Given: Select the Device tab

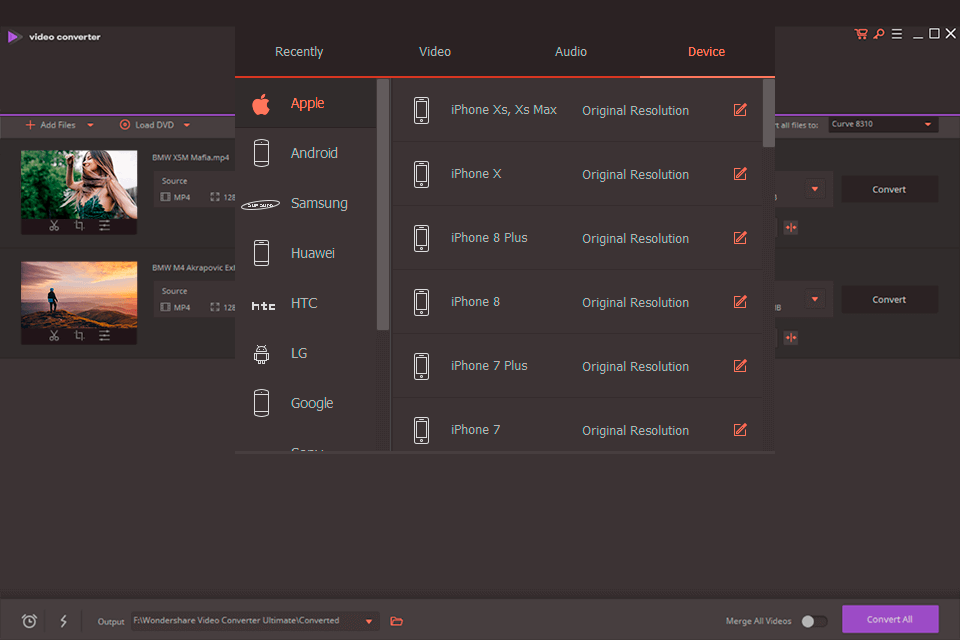Looking at the screenshot, I should (x=707, y=51).
